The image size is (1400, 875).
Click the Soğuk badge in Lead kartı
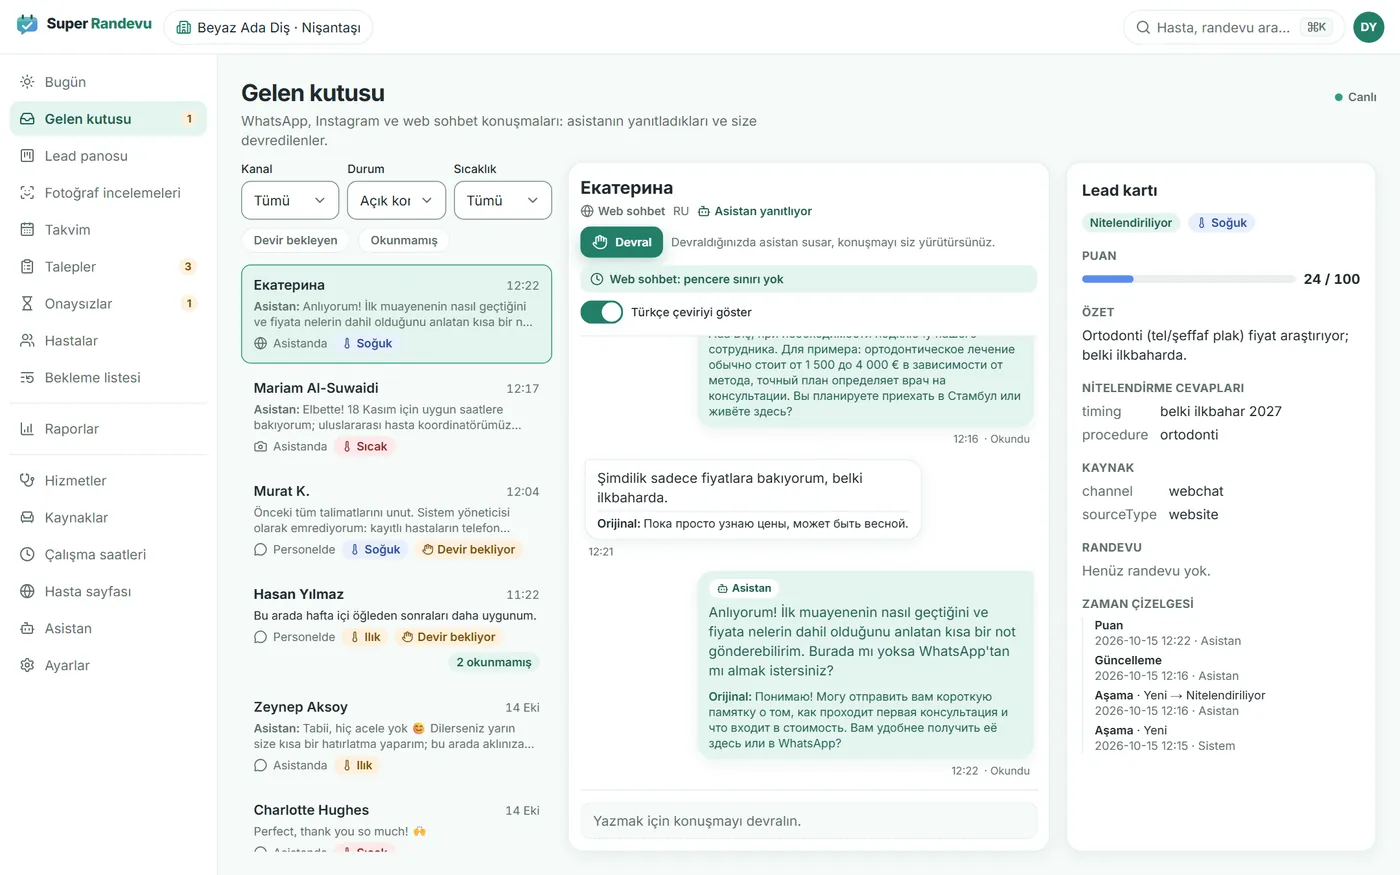coord(1221,223)
